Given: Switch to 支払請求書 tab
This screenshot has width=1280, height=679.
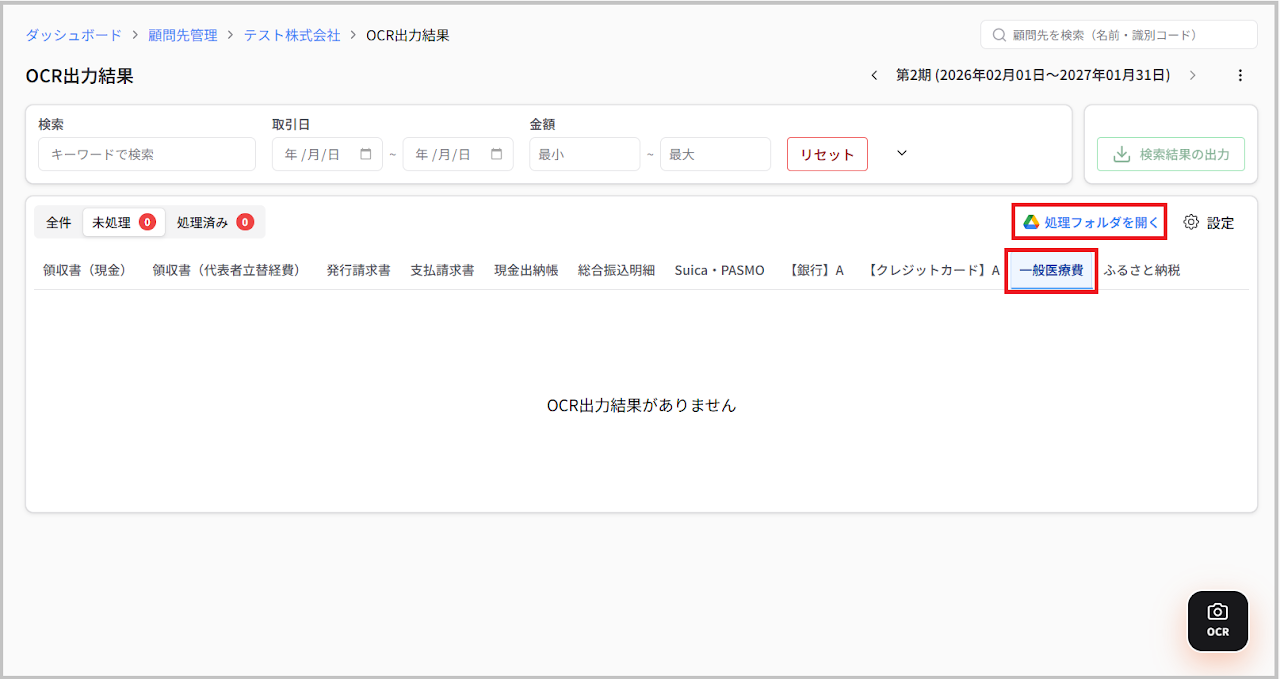Looking at the screenshot, I should coord(442,270).
